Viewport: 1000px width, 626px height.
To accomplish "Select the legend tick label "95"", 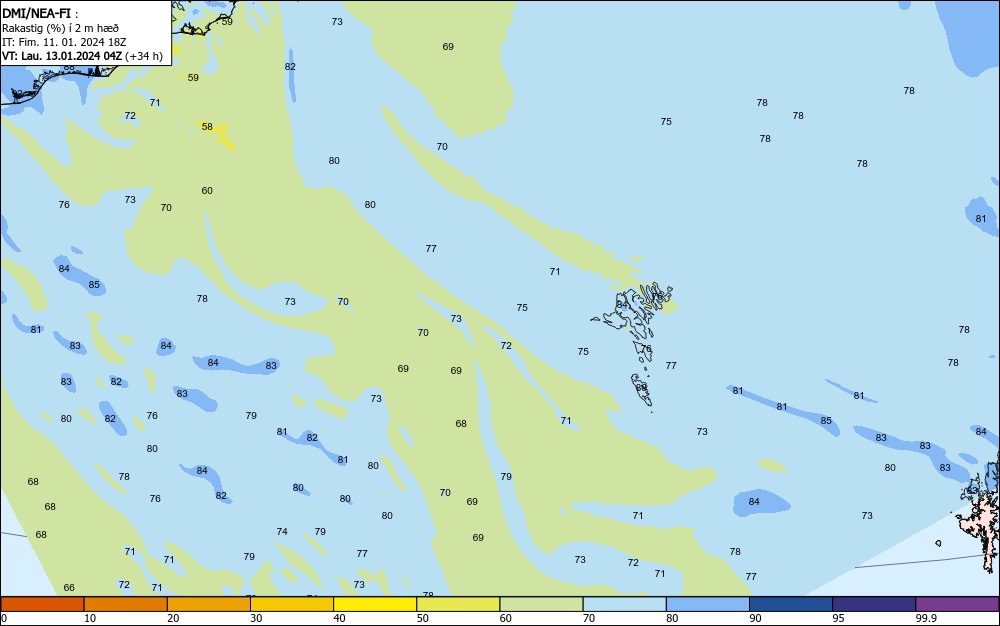I will pos(839,618).
